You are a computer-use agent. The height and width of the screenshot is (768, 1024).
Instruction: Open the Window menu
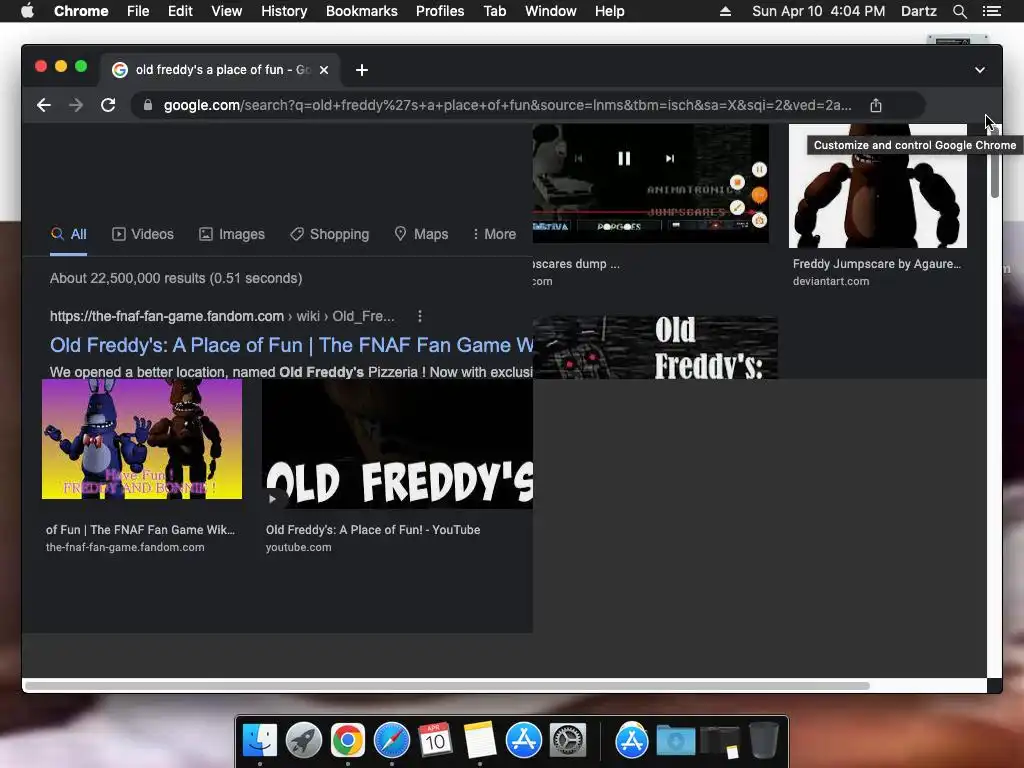(551, 11)
